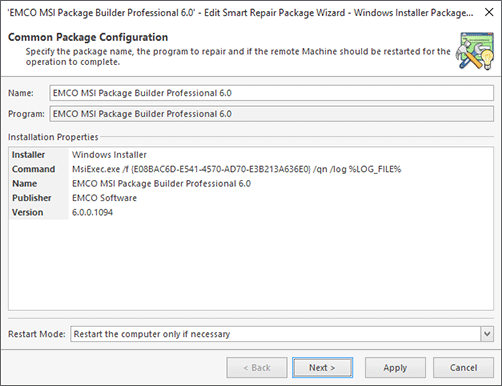
Task: Select the Installer property row label
Action: (x=28, y=155)
